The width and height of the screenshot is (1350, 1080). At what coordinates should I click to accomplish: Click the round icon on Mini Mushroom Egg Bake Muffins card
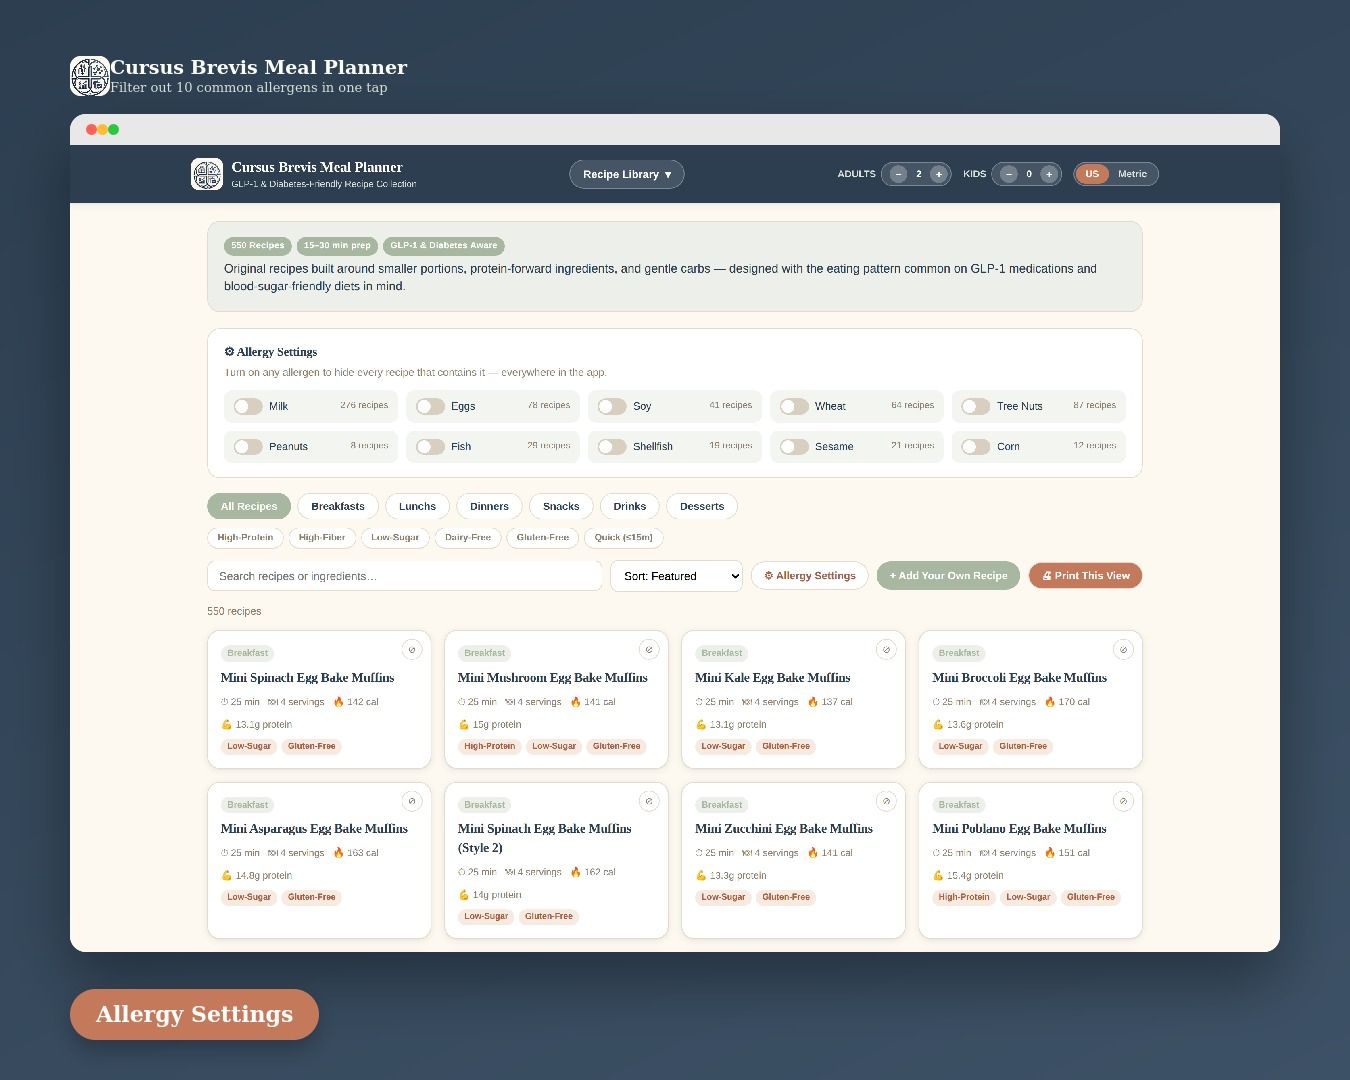click(648, 650)
